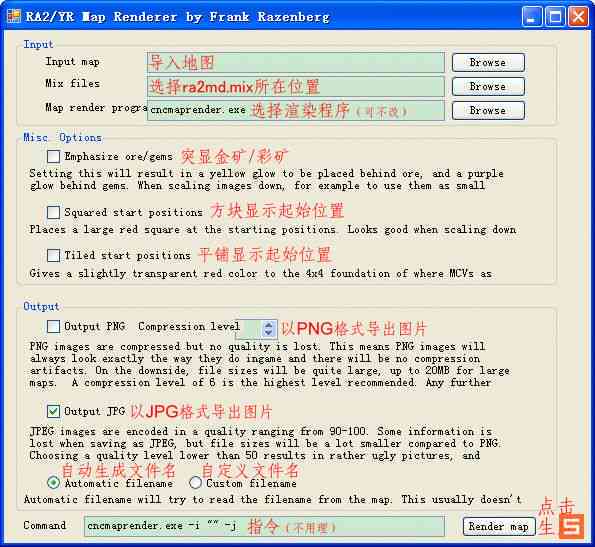Click the application icon in the title bar
The height and width of the screenshot is (547, 595).
click(x=14, y=16)
